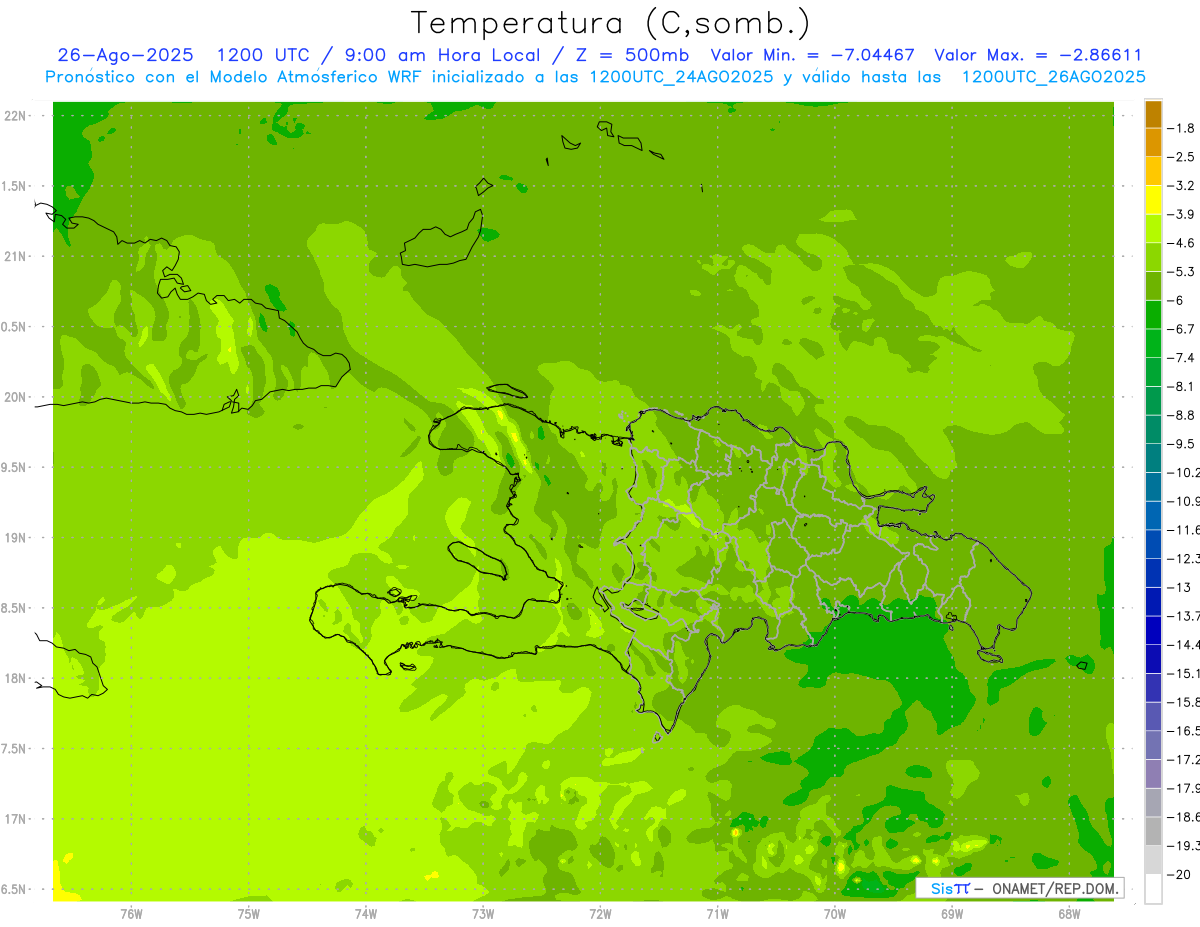Click the '-20' color scale value

pos(1178,874)
